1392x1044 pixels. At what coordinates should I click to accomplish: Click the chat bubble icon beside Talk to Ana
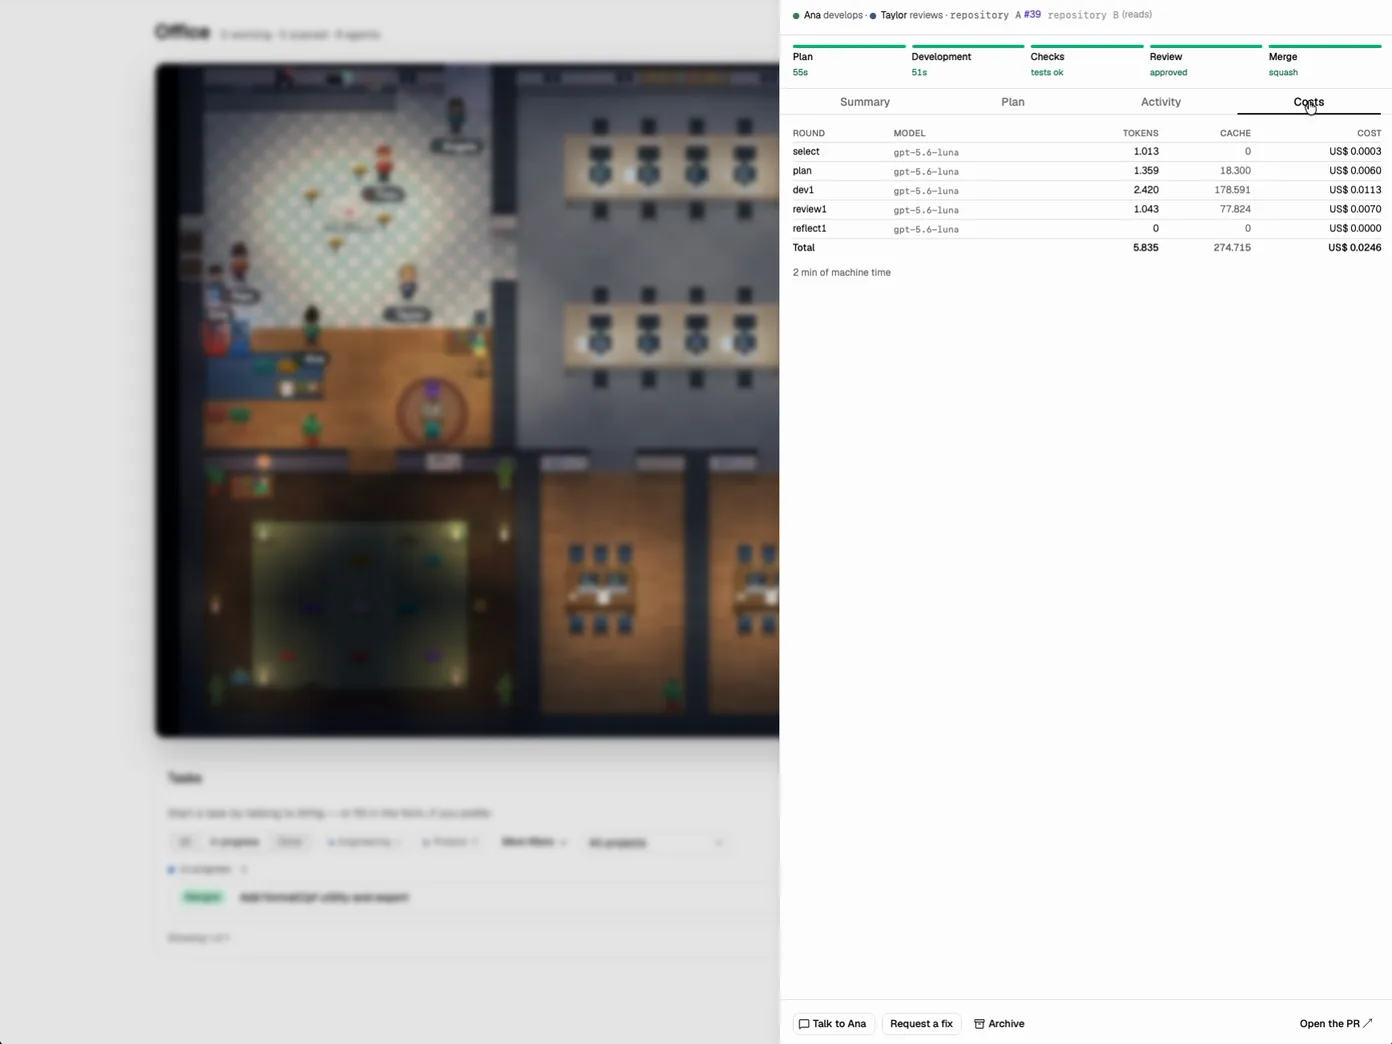click(804, 1024)
